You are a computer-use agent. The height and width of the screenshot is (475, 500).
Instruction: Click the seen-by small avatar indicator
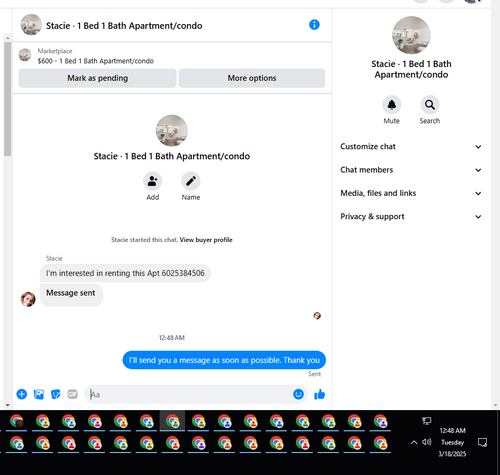[x=317, y=316]
